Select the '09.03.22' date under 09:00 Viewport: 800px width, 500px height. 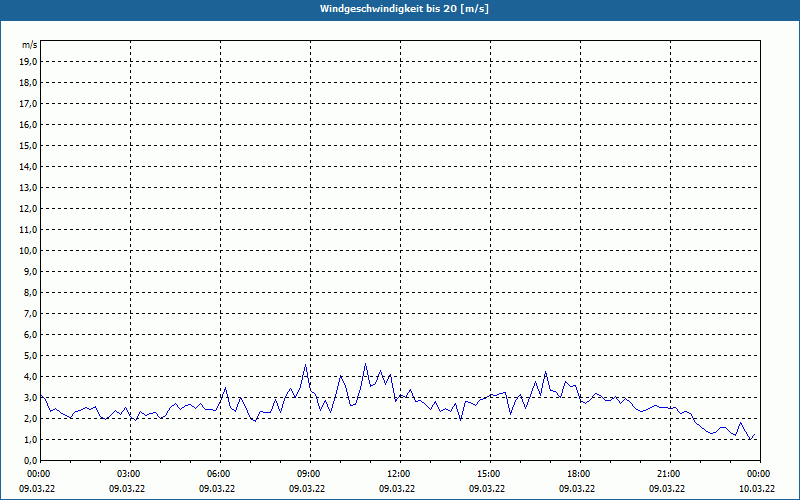click(x=307, y=489)
